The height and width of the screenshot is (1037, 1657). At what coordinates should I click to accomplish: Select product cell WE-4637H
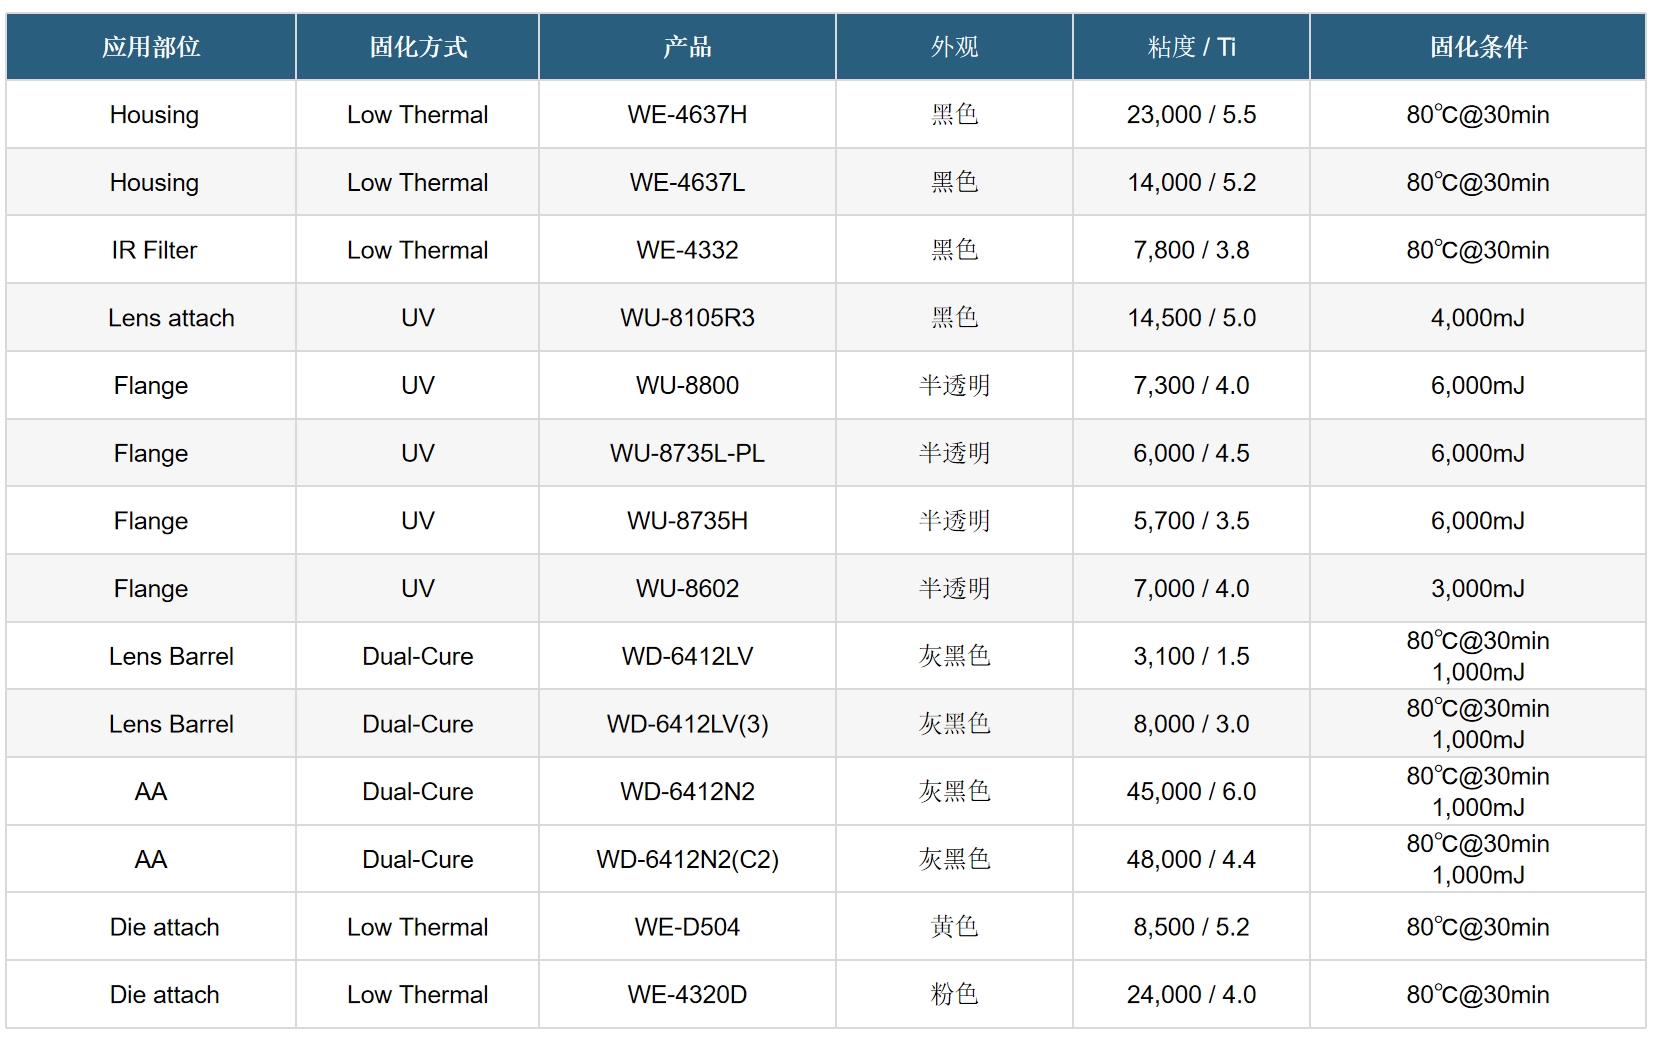pos(687,115)
